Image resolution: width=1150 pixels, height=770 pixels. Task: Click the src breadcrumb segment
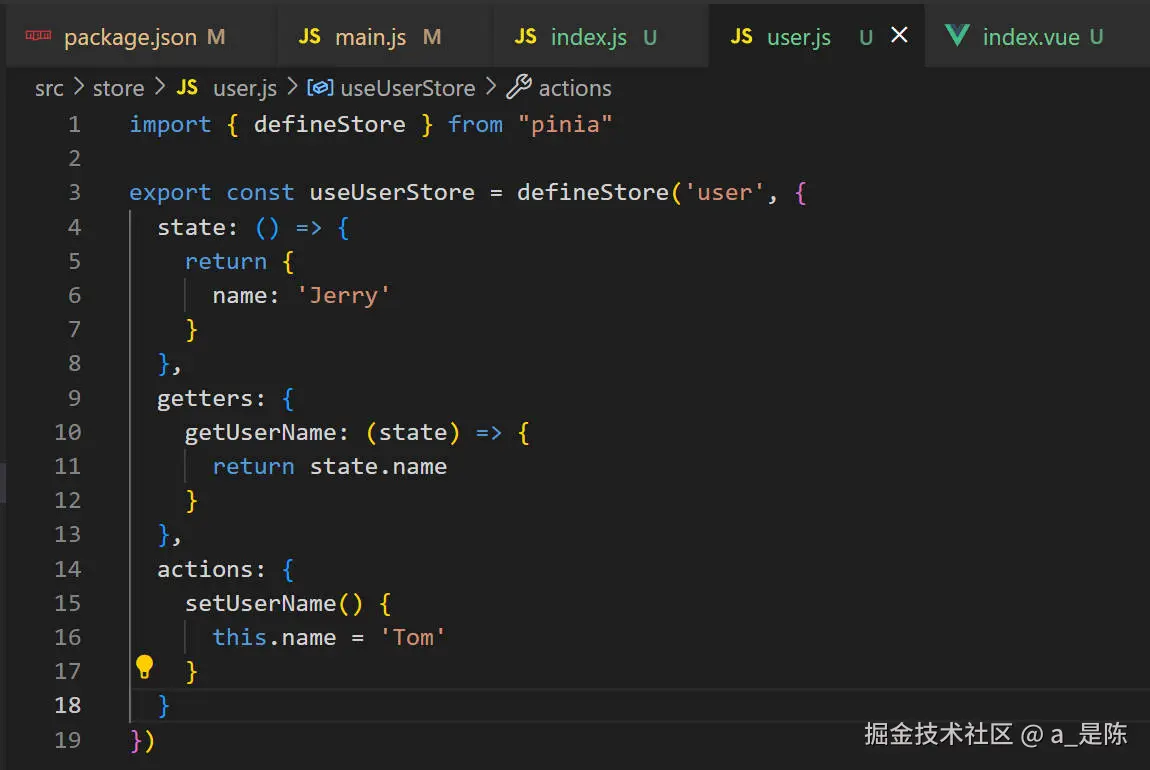(49, 89)
